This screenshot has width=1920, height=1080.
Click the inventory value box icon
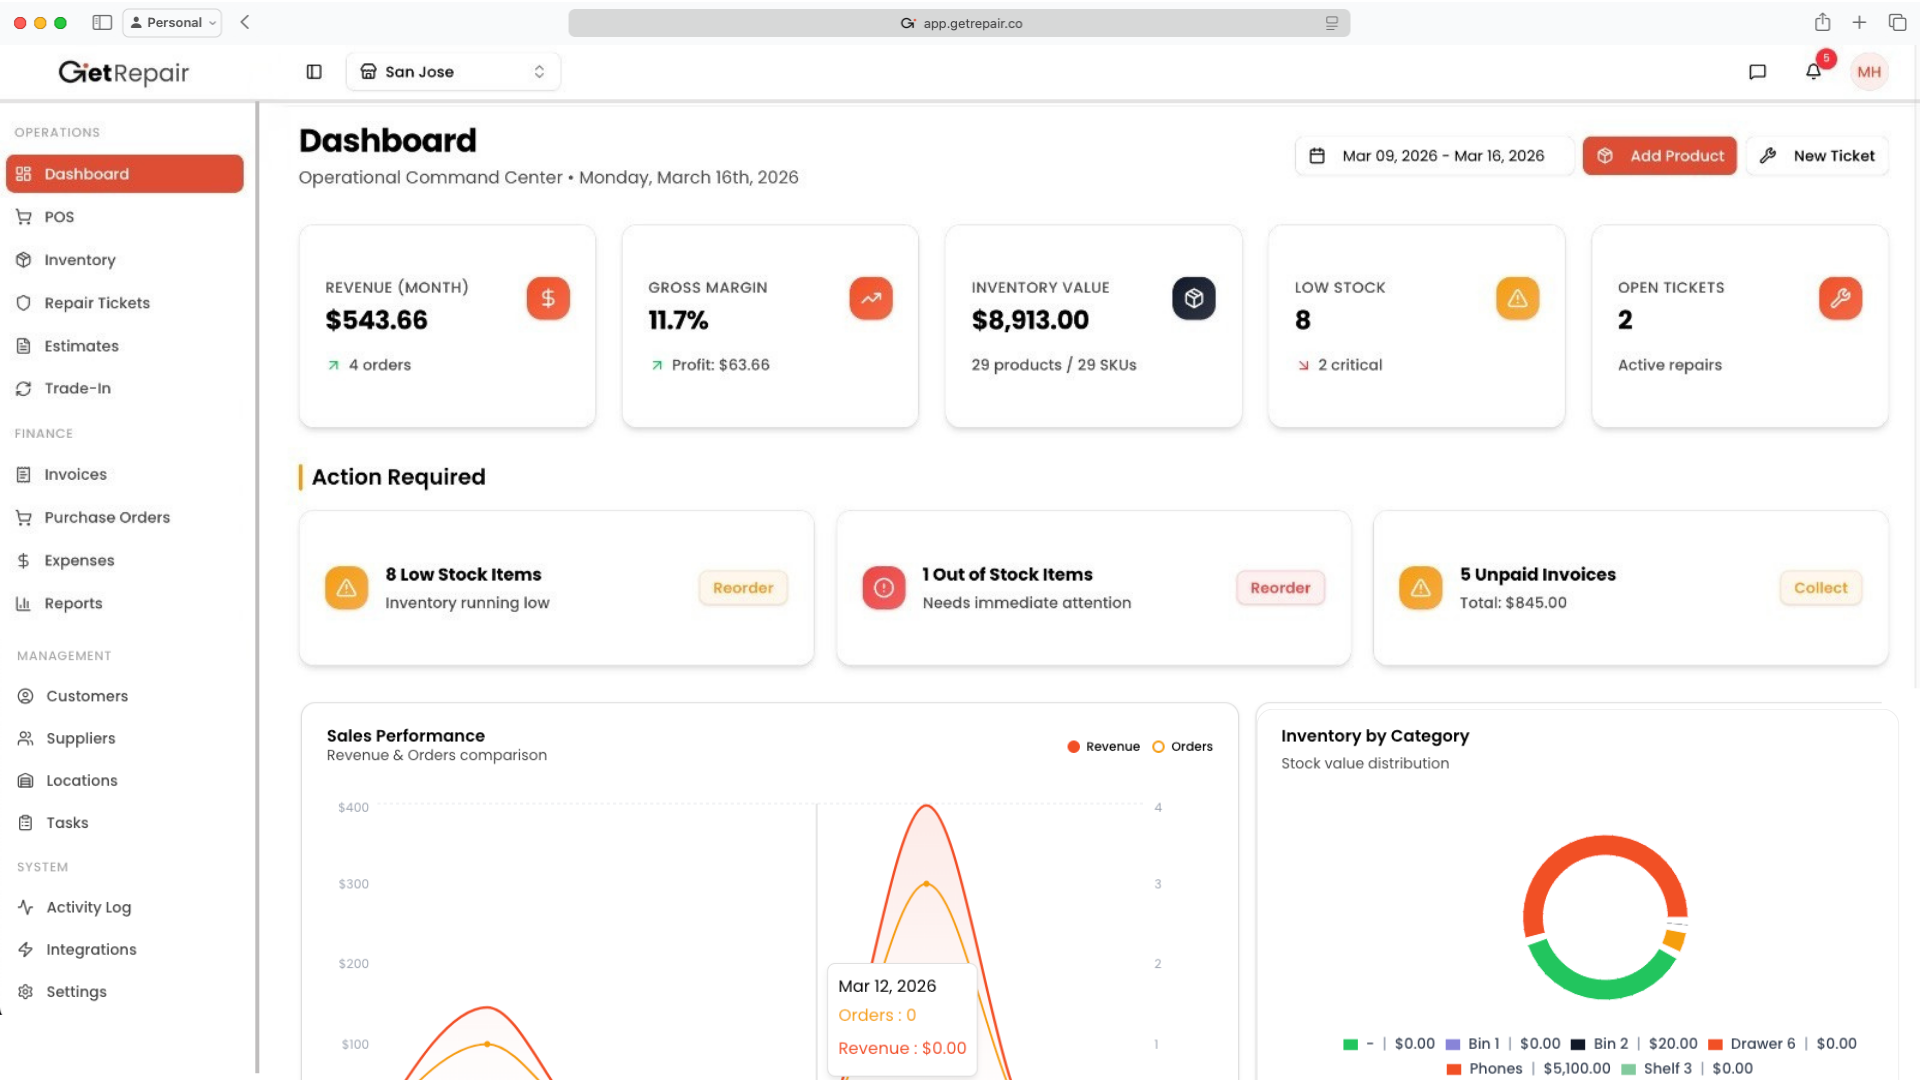pos(1193,298)
